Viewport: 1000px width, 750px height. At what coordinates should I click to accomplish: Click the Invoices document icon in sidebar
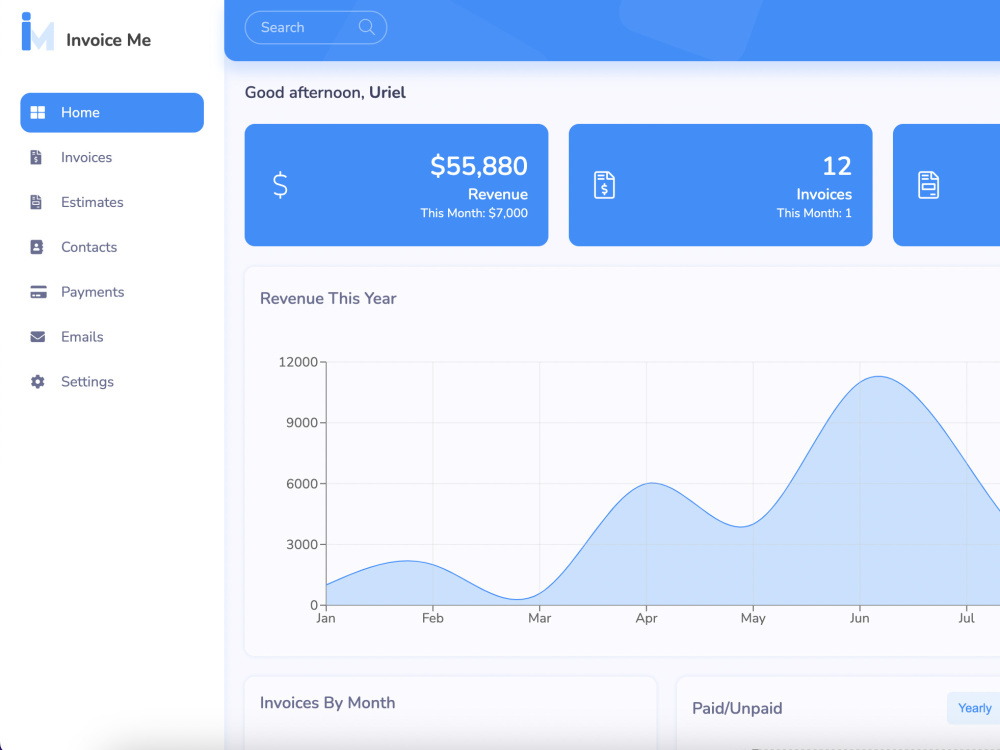[36, 158]
